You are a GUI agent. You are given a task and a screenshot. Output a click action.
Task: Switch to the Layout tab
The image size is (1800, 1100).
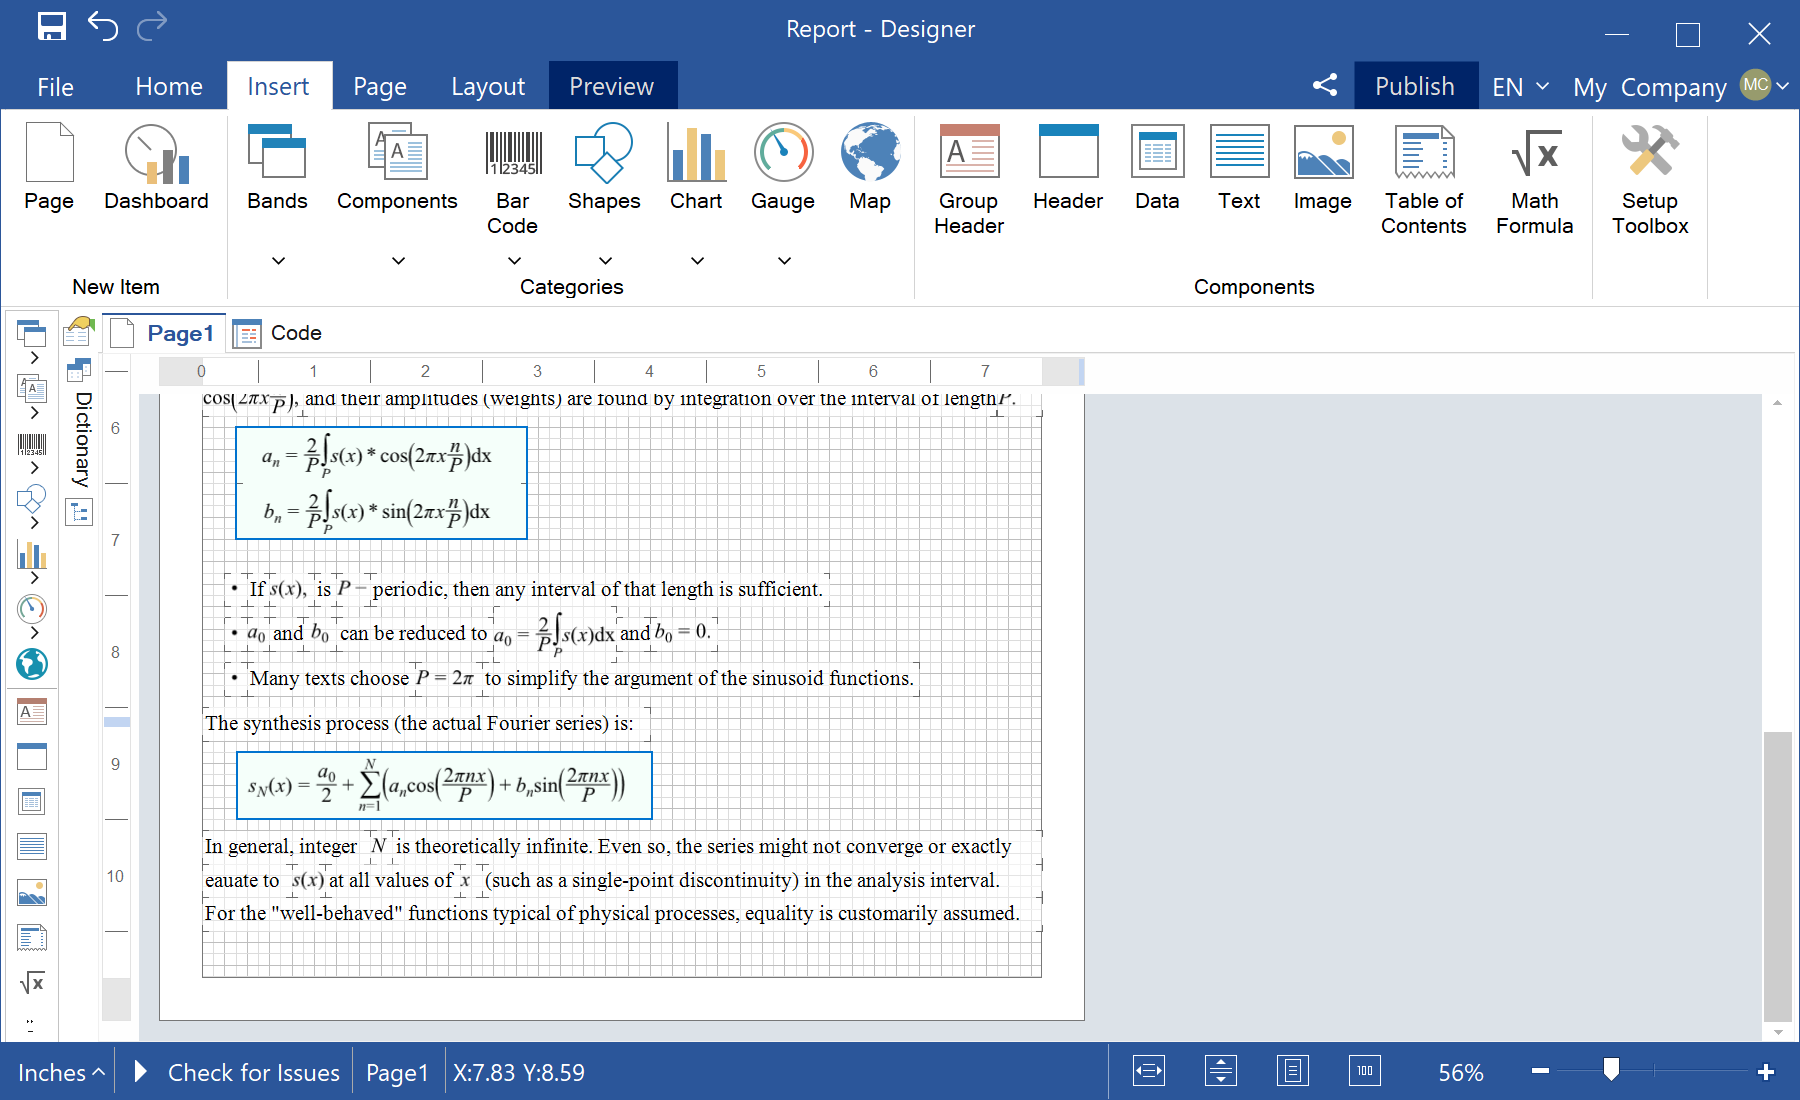[488, 87]
